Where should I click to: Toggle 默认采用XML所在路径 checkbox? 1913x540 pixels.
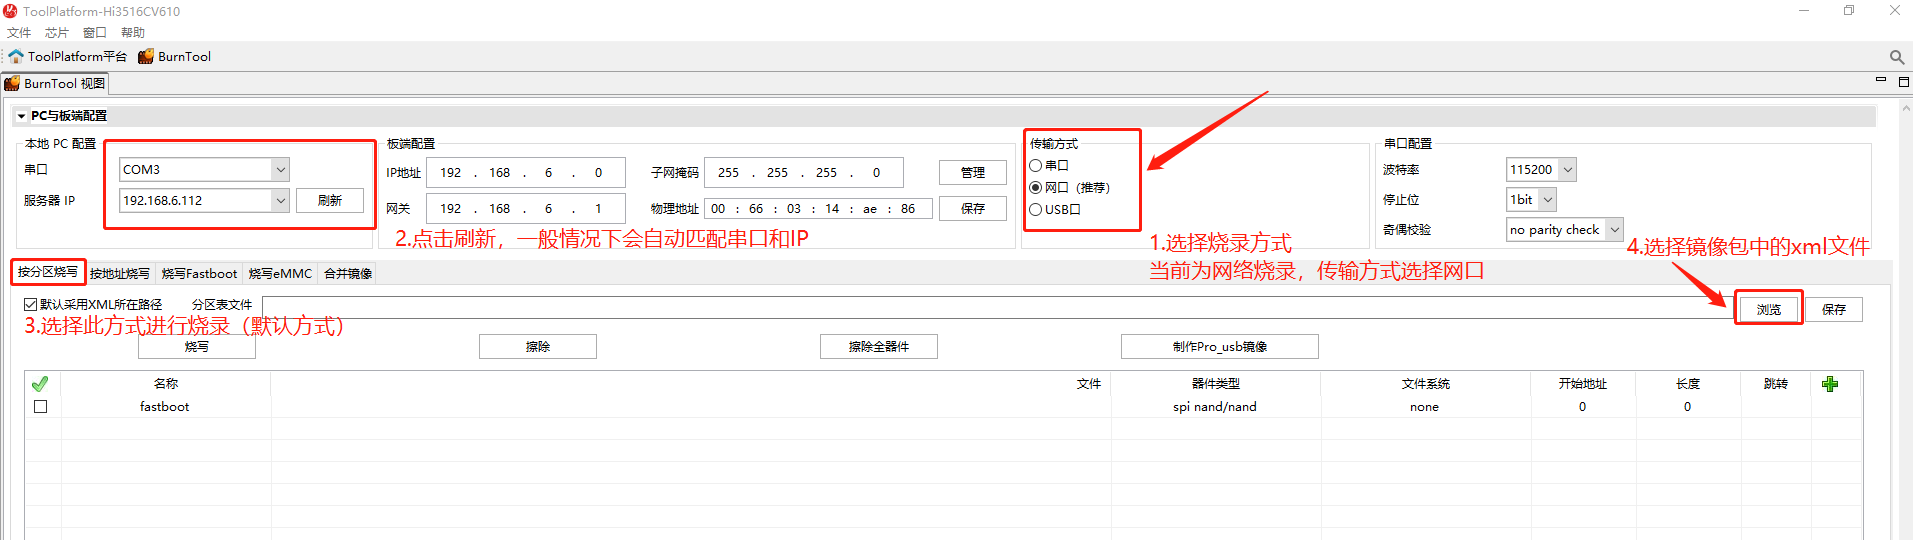click(x=31, y=305)
